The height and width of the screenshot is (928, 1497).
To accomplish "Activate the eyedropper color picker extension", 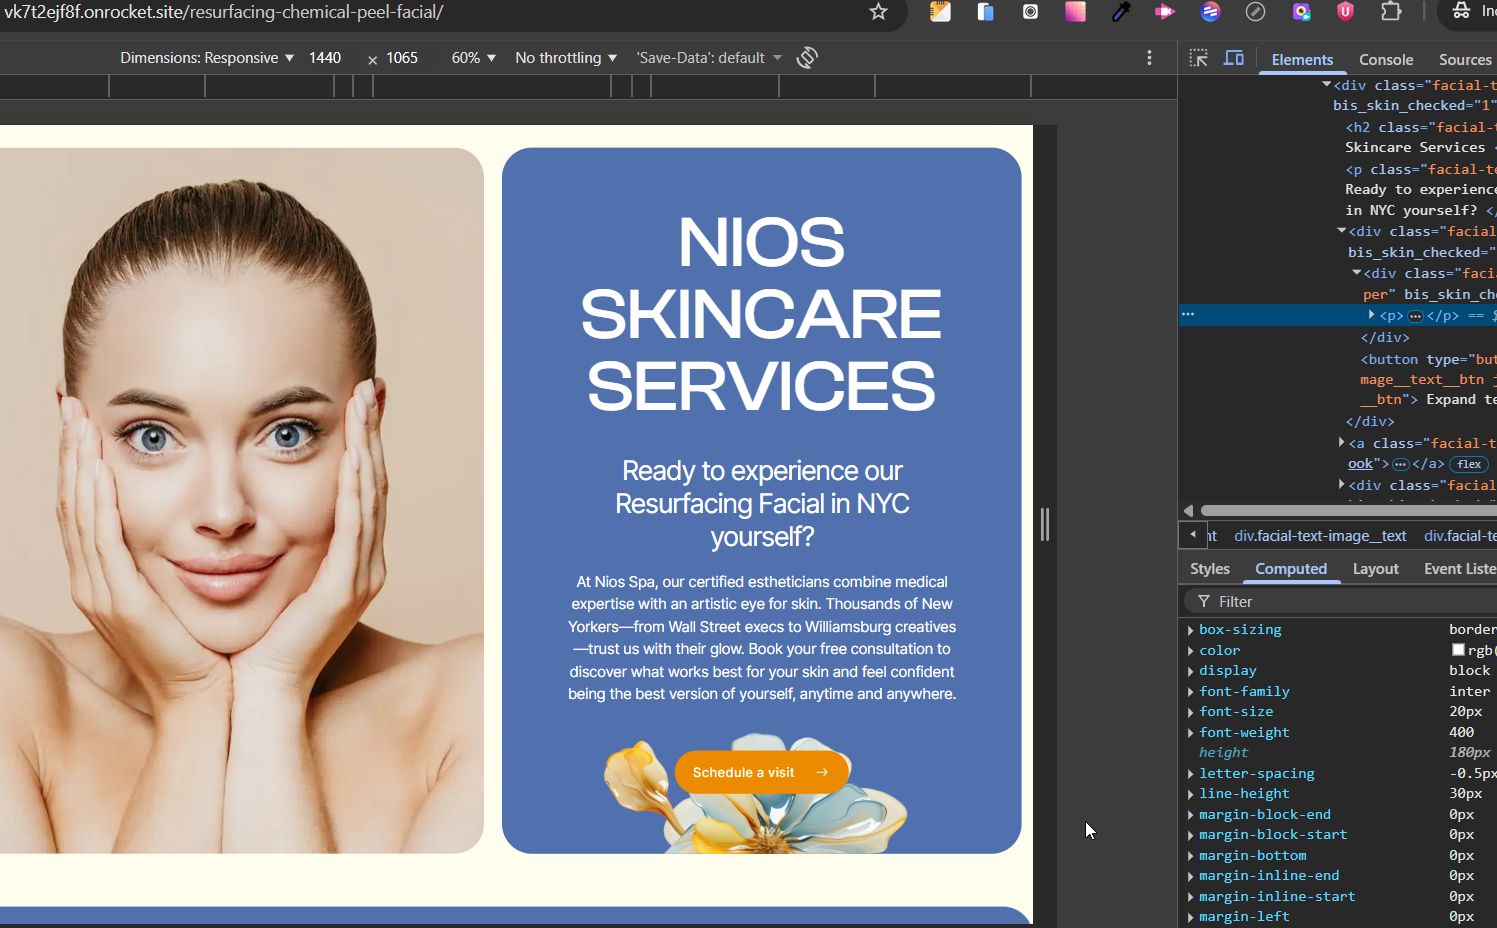I will (x=1120, y=12).
